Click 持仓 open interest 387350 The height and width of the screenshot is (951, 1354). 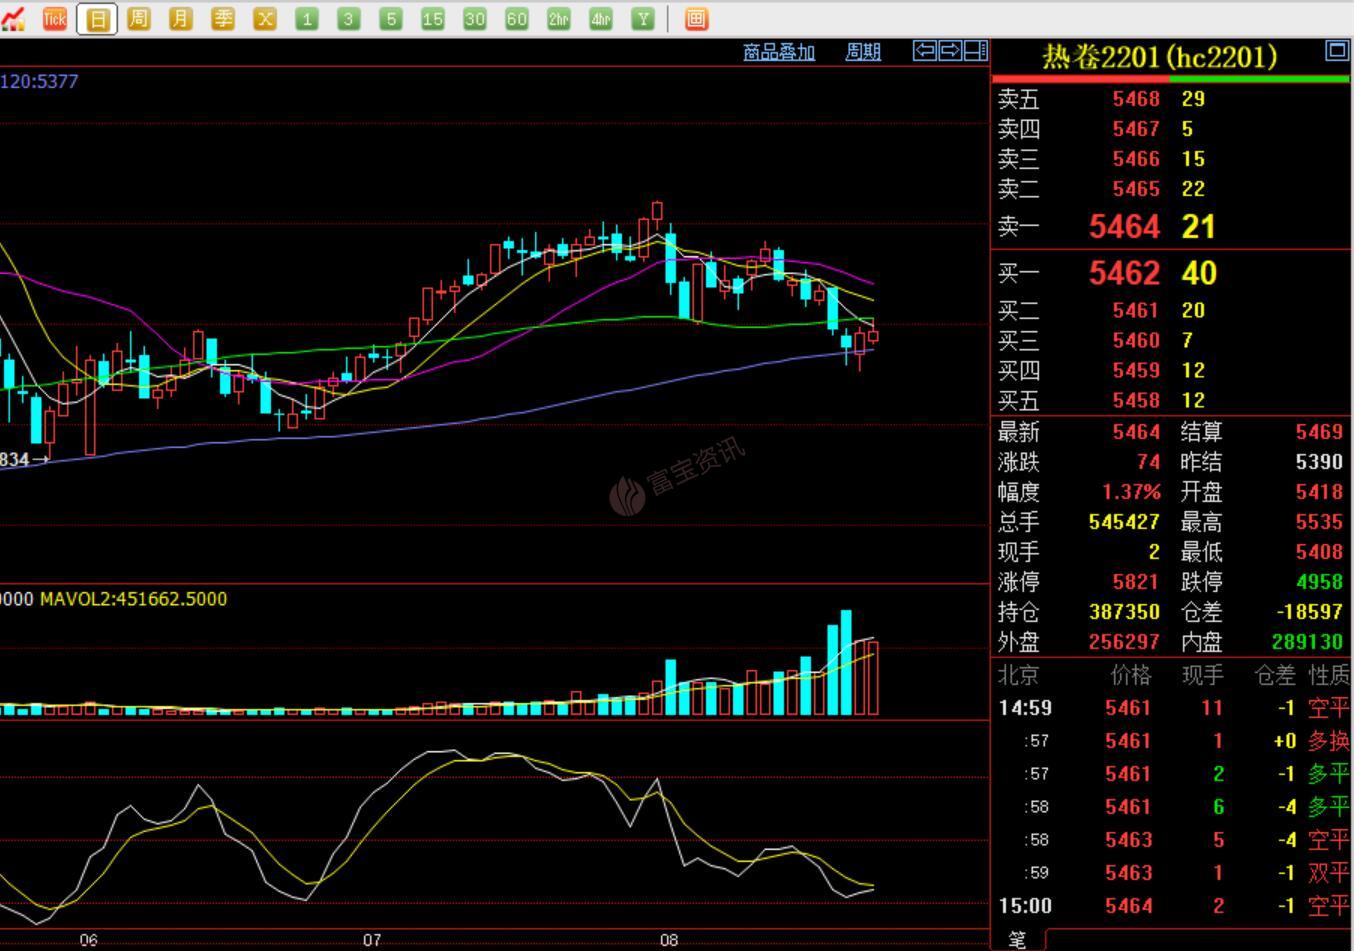pos(1124,612)
